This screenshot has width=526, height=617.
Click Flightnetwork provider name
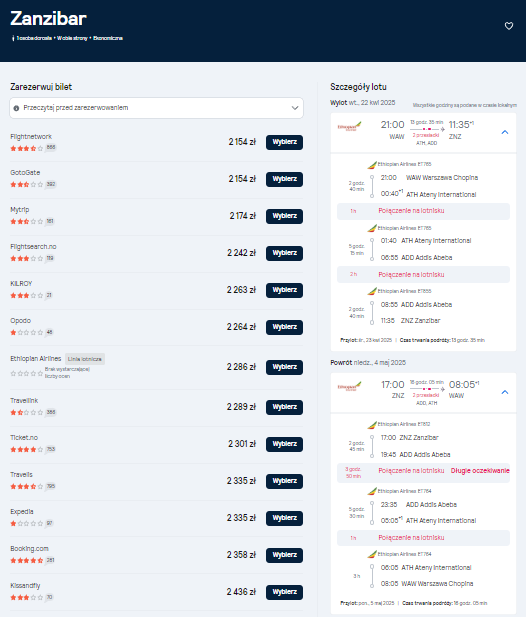[31, 137]
